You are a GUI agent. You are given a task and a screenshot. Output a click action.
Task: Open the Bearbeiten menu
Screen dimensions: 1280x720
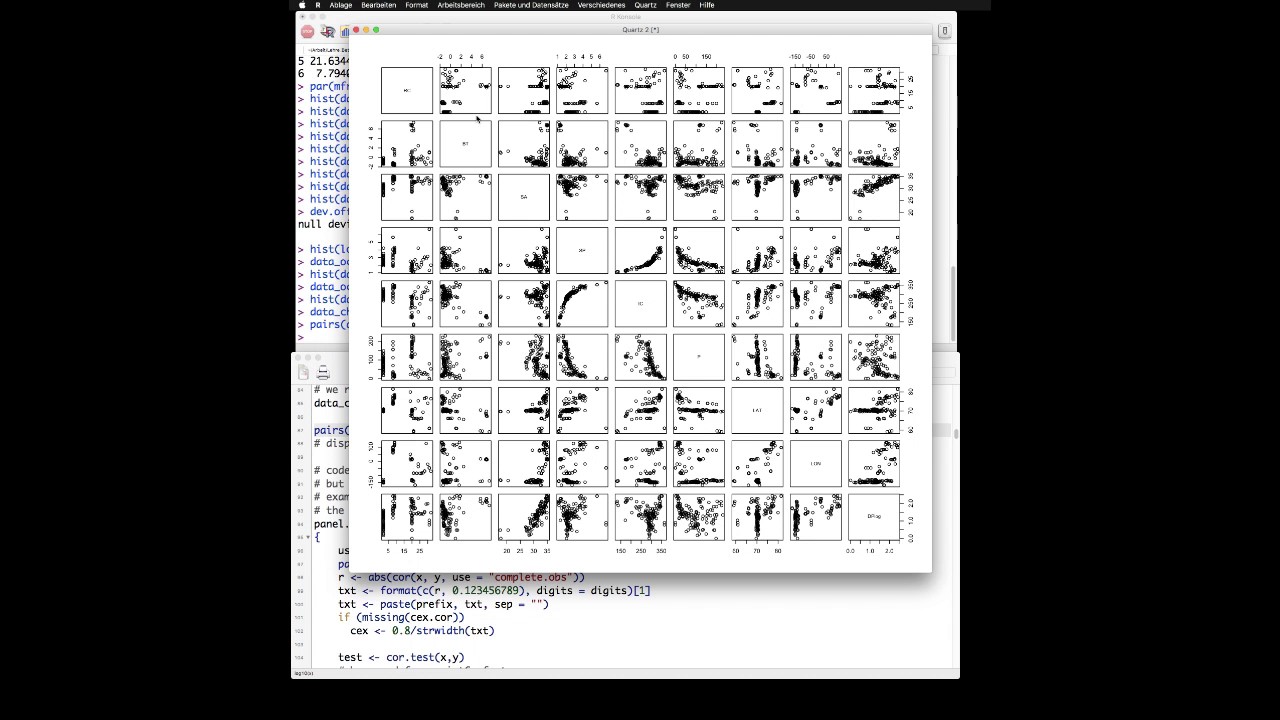pyautogui.click(x=379, y=5)
